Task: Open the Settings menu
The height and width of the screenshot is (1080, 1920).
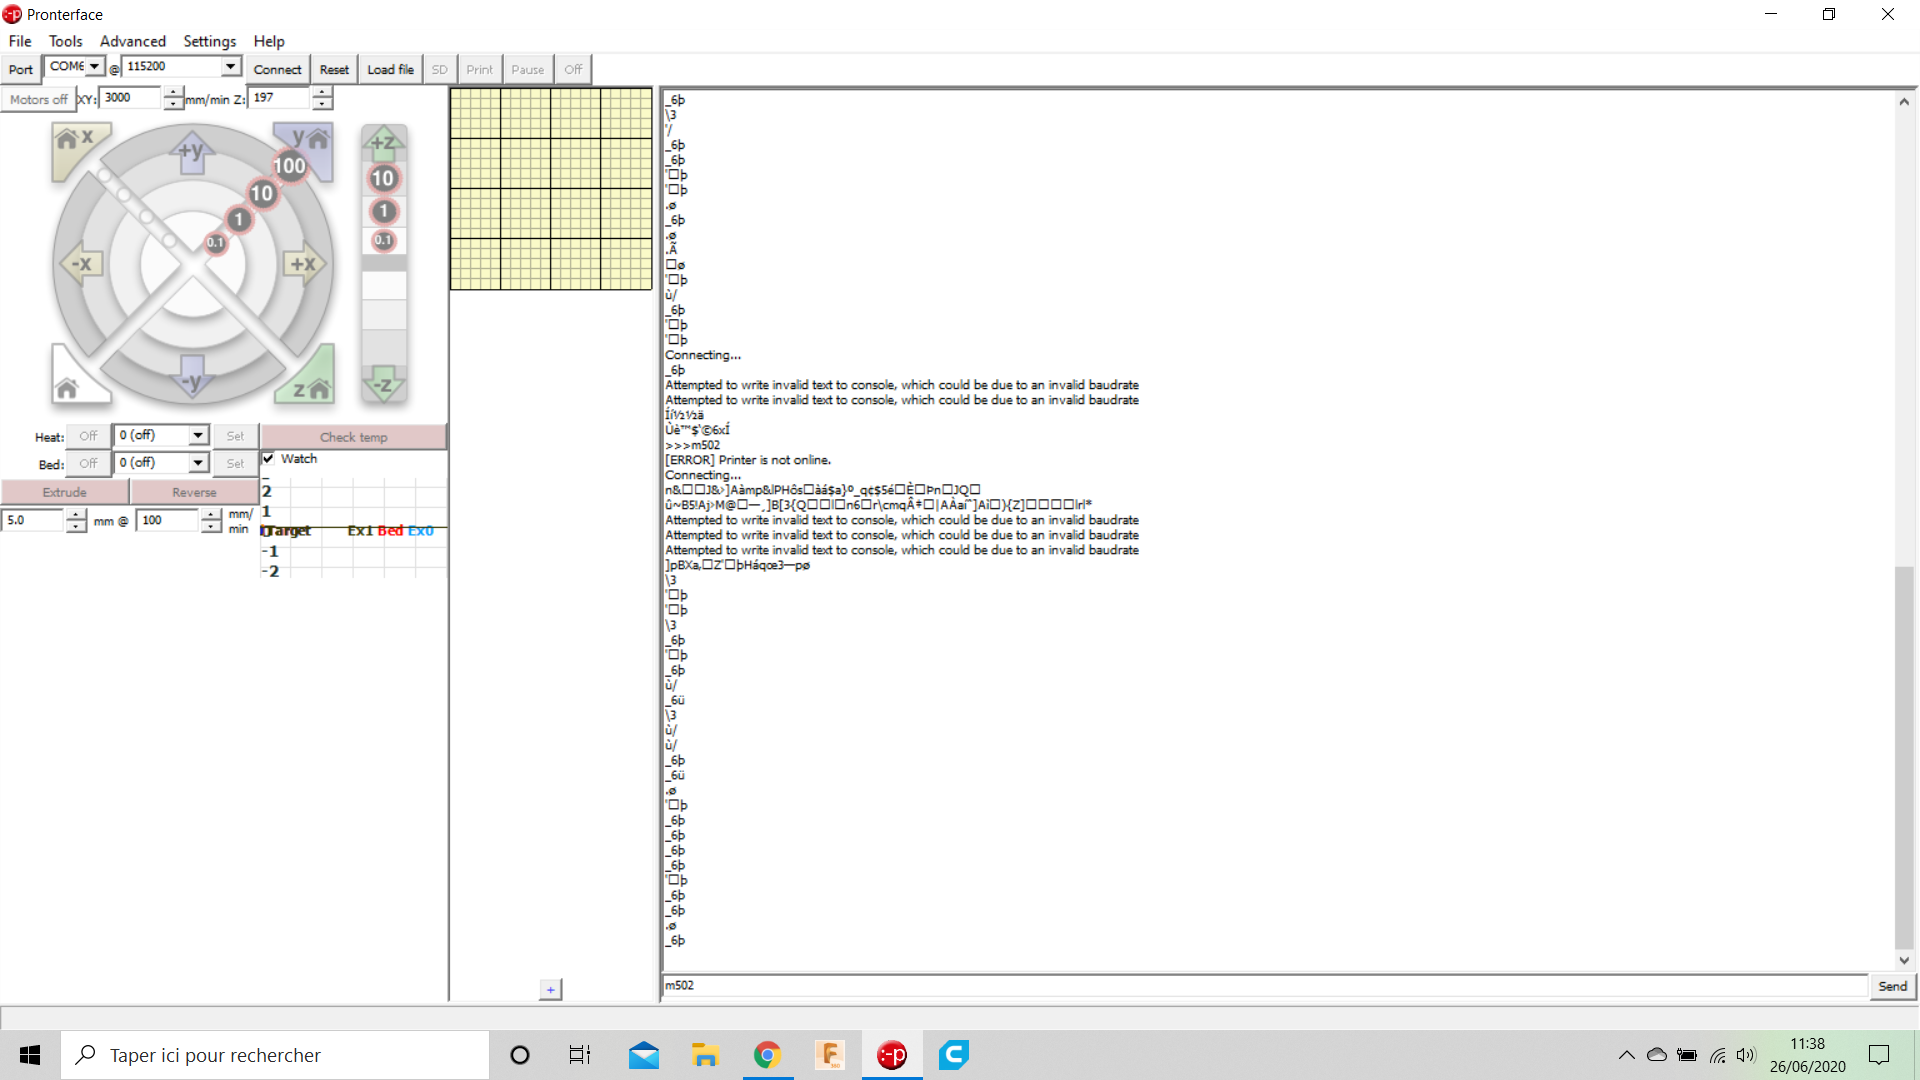Action: pos(209,41)
